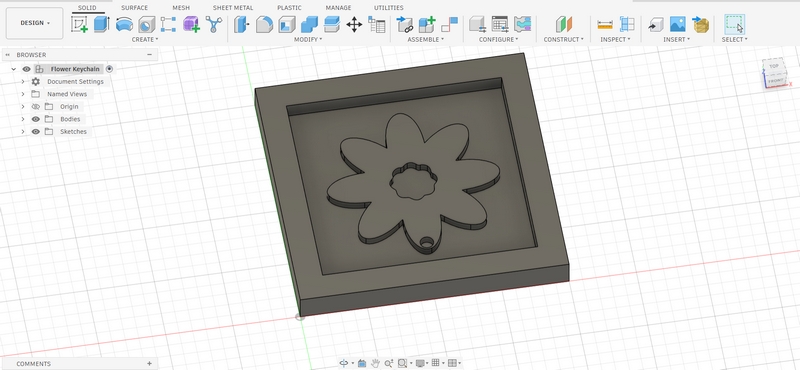Open the INSPECT dropdown menu
This screenshot has width=800, height=370.
click(x=615, y=39)
